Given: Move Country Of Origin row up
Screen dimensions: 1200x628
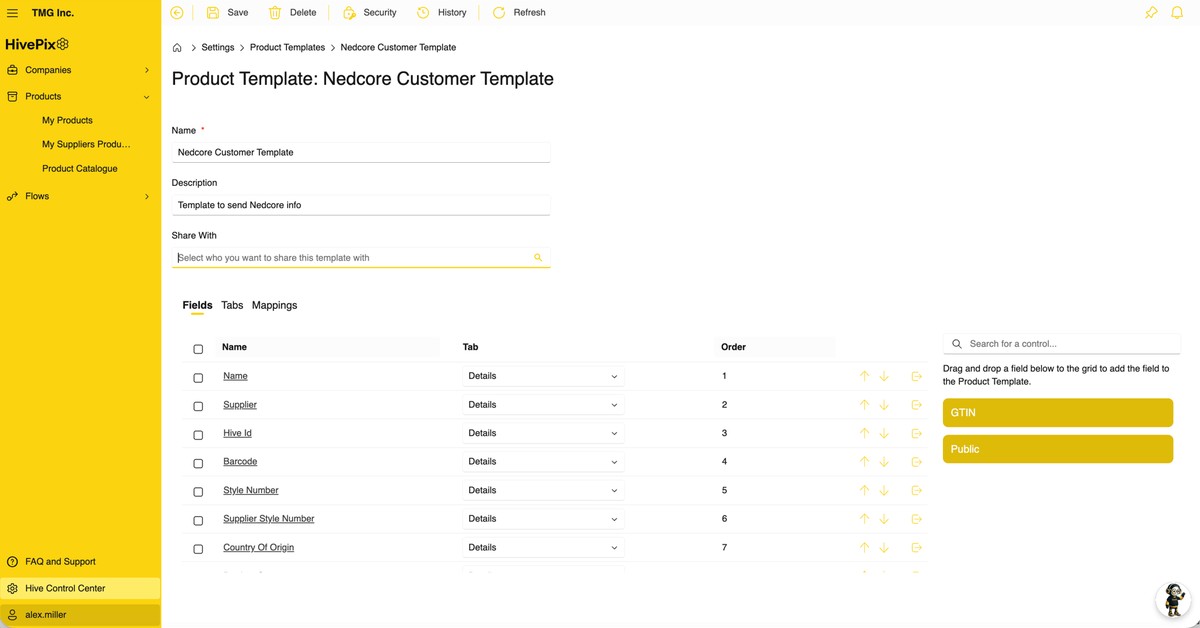Looking at the screenshot, I should [x=864, y=548].
